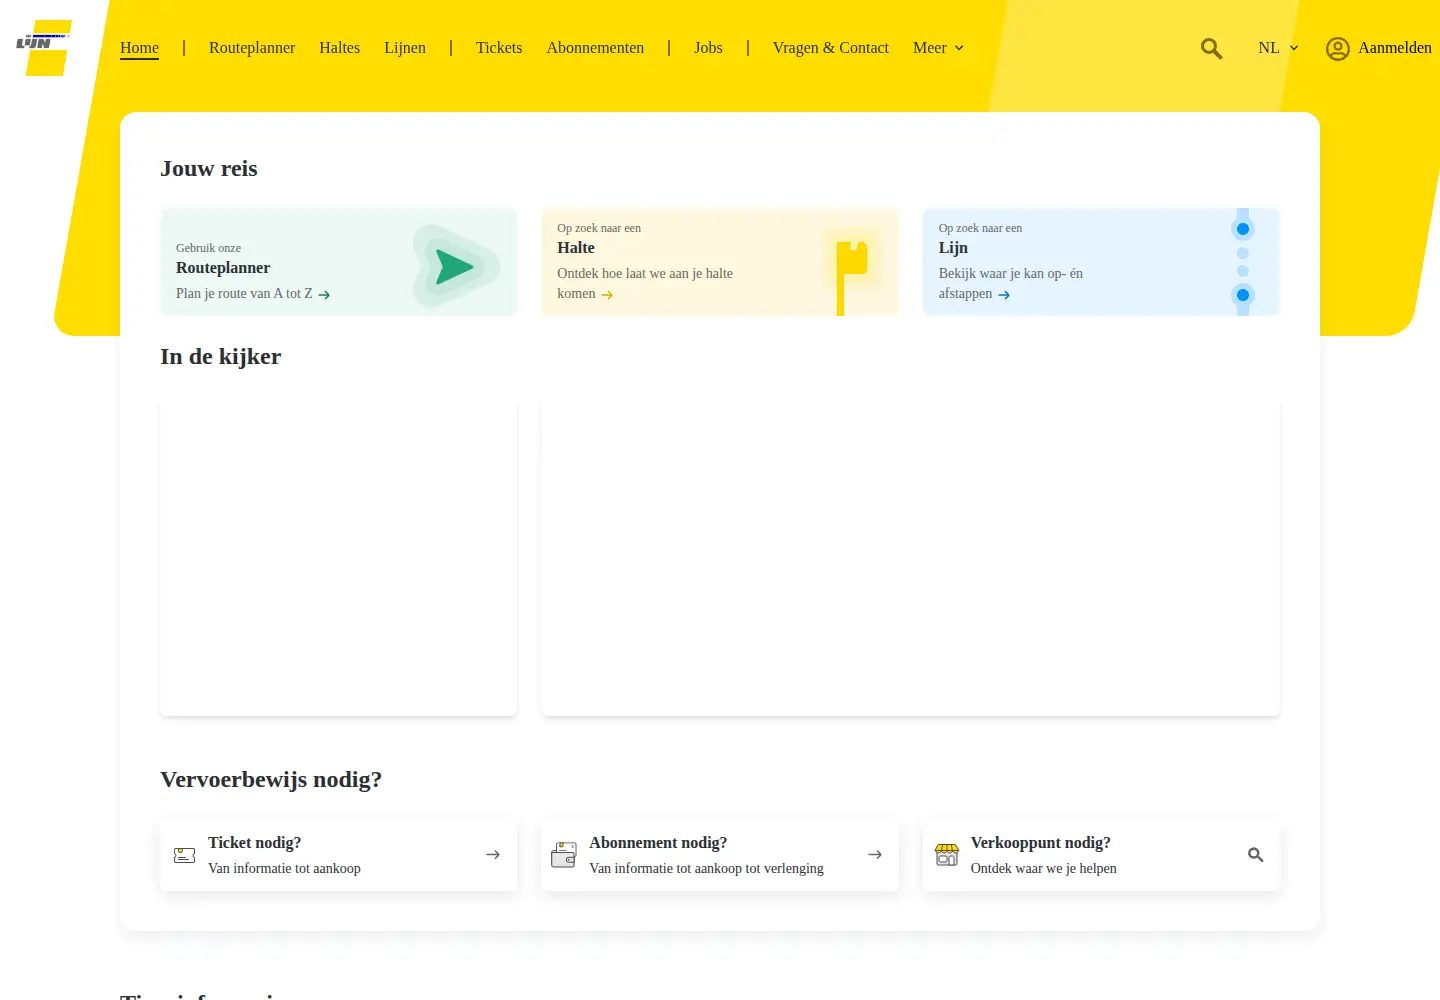This screenshot has width=1440, height=1000.
Task: Click the arrow on the Abonnement nodig? card
Action: [x=875, y=855]
